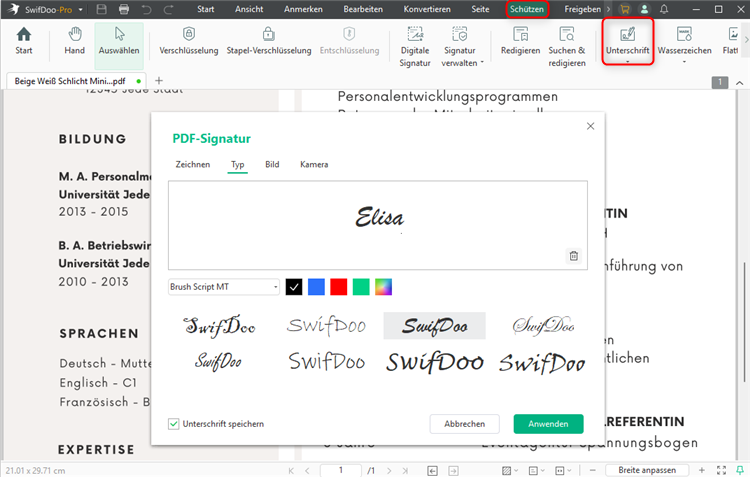Open the Anmerken menu tab
750x477 pixels.
[x=303, y=9]
